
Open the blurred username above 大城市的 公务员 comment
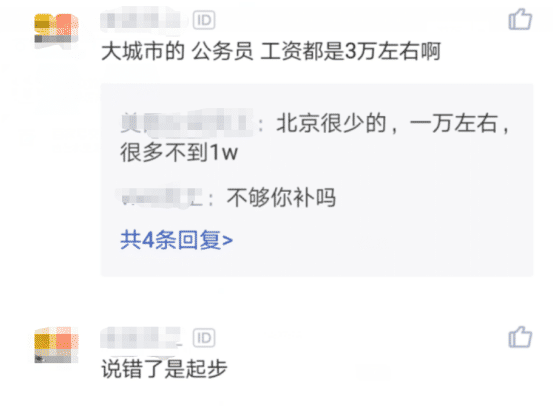[143, 20]
